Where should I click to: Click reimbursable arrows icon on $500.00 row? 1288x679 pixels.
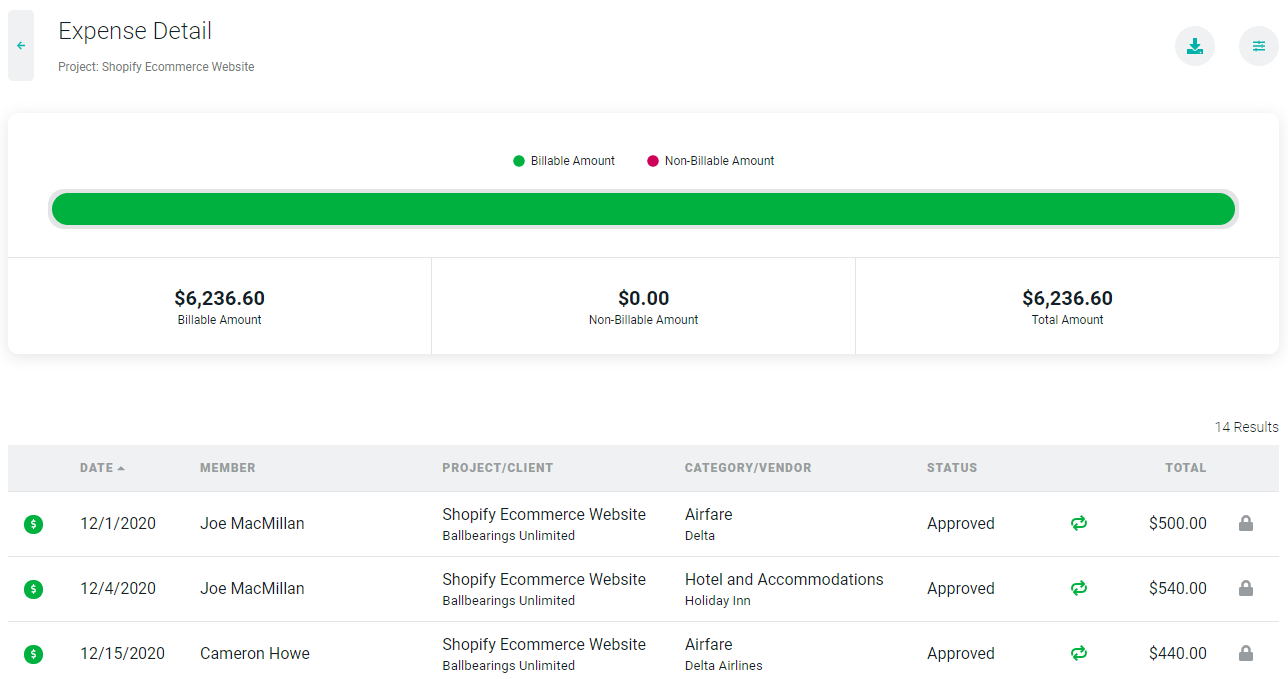(x=1079, y=523)
